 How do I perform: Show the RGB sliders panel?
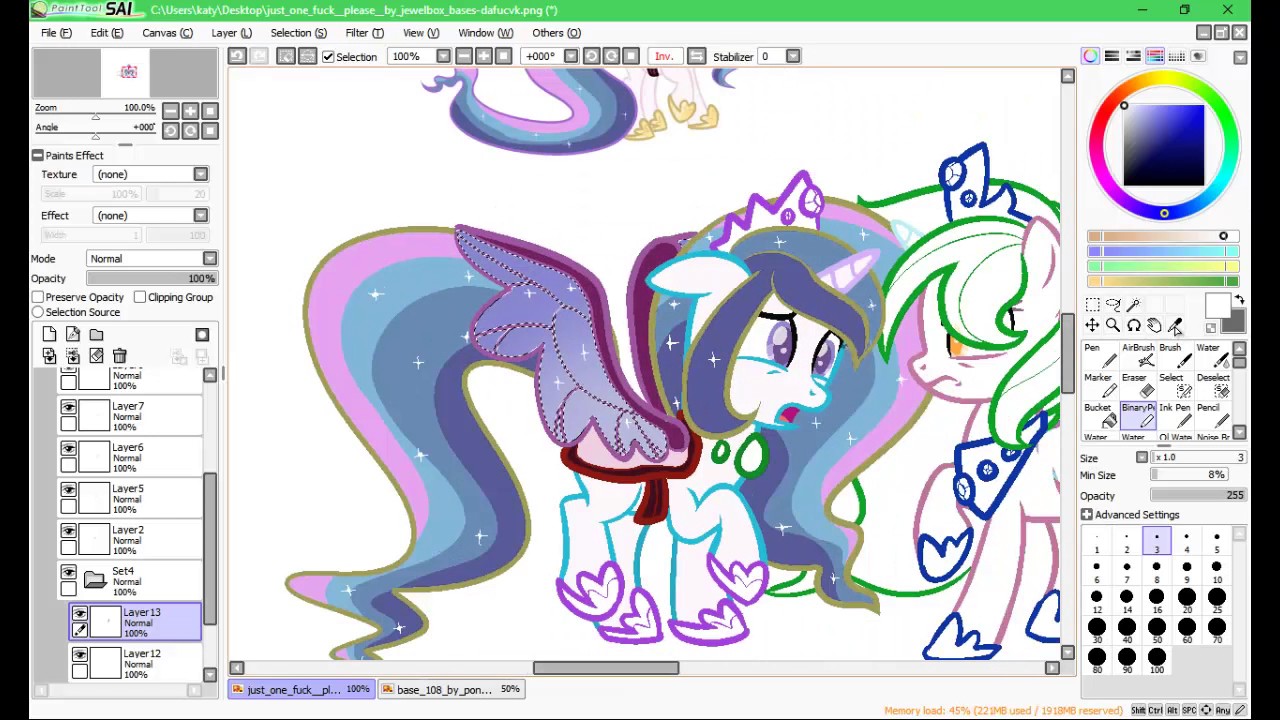1112,56
